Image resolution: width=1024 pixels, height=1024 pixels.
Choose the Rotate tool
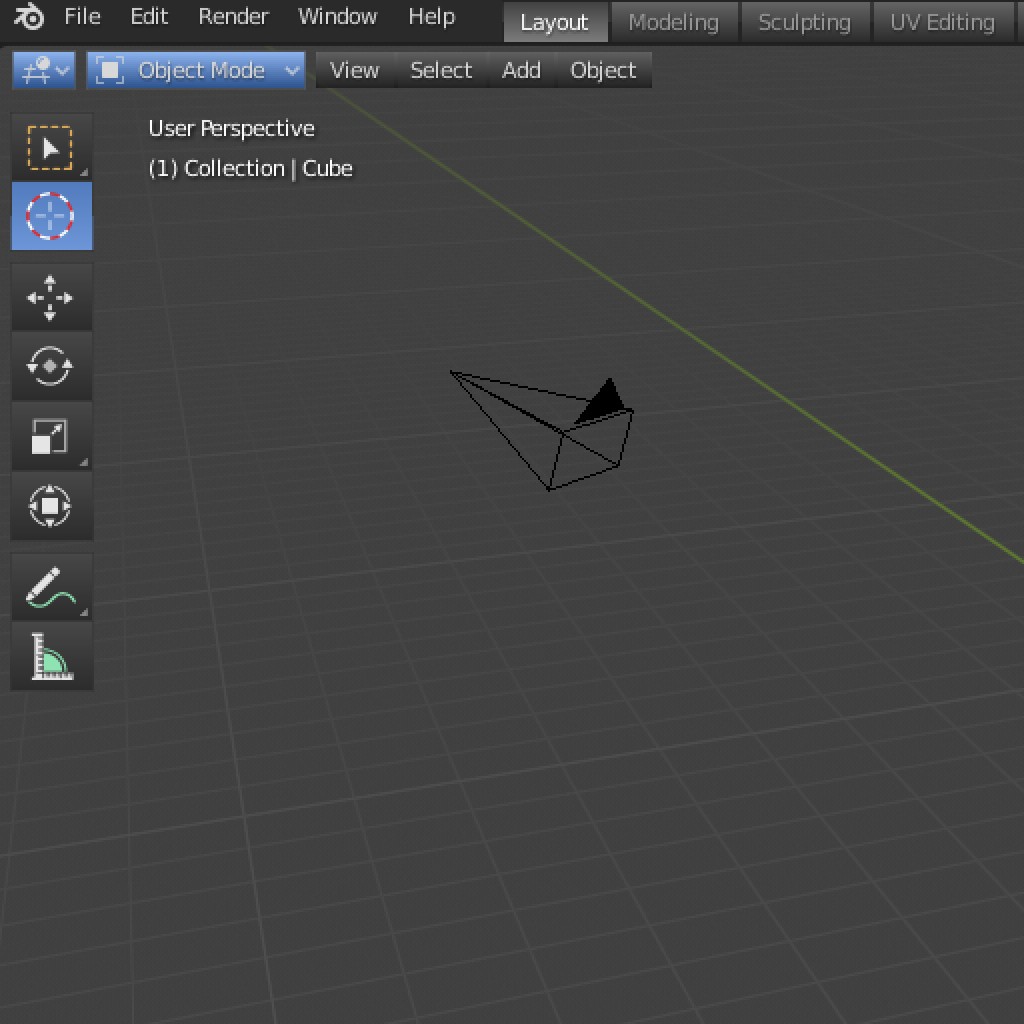pyautogui.click(x=51, y=367)
